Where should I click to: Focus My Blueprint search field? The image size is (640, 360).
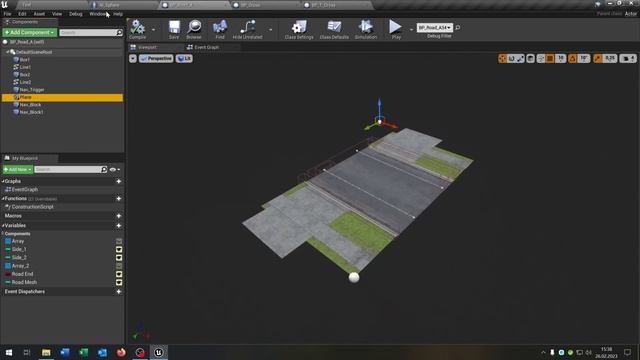(71, 169)
